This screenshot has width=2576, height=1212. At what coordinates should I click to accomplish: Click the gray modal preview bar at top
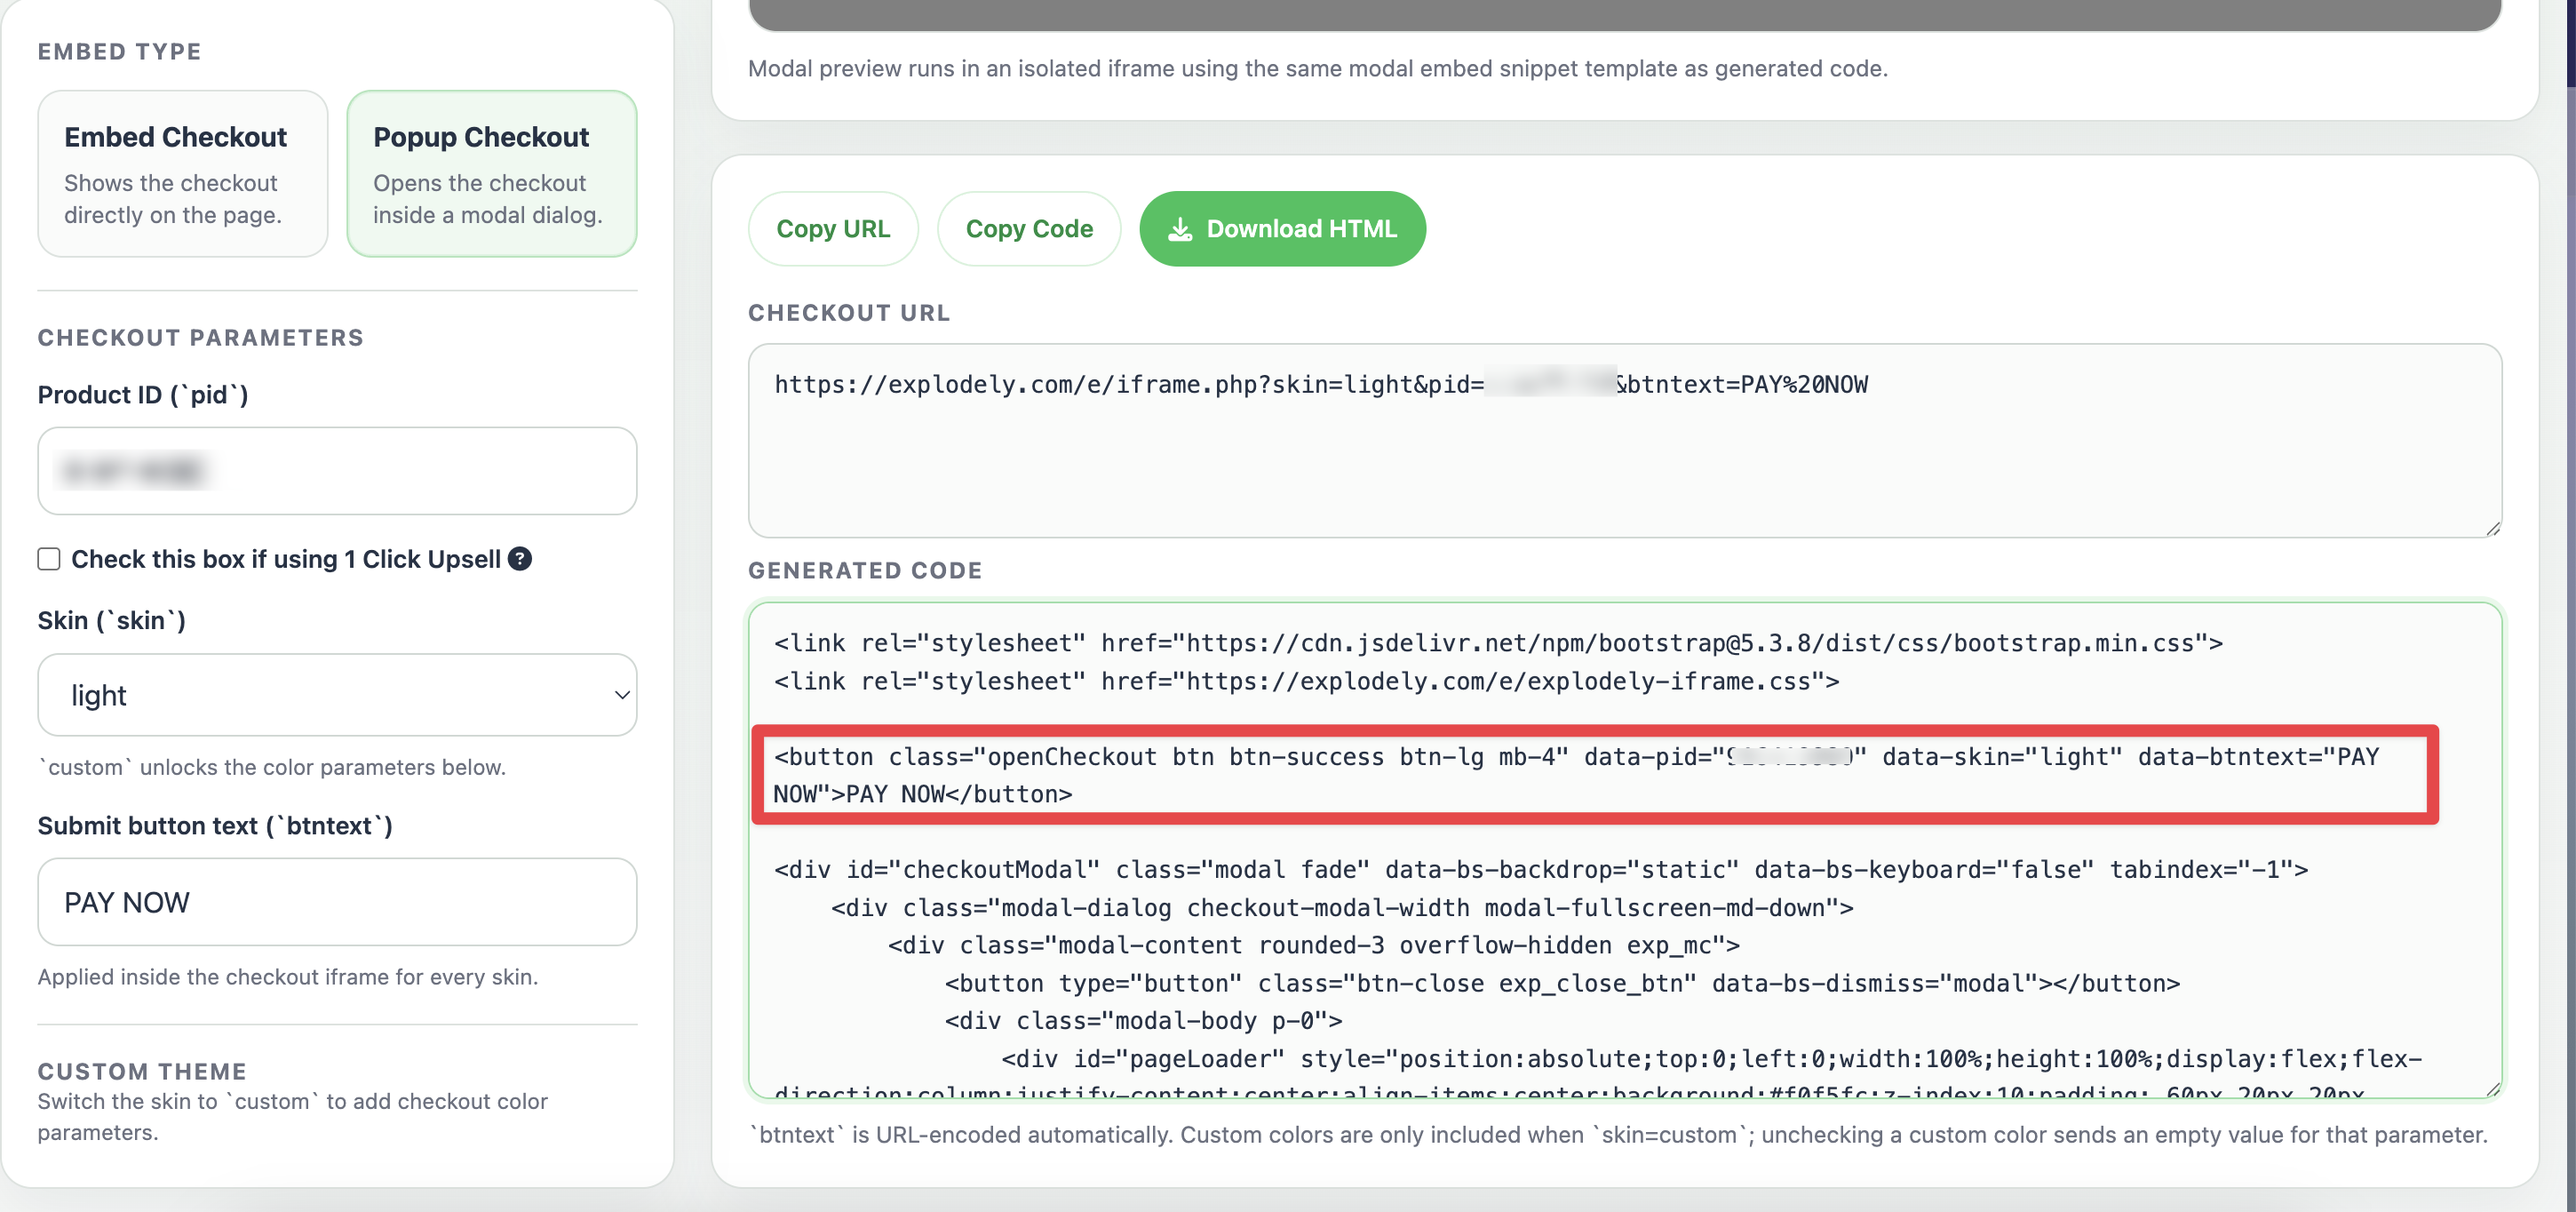tap(1624, 14)
